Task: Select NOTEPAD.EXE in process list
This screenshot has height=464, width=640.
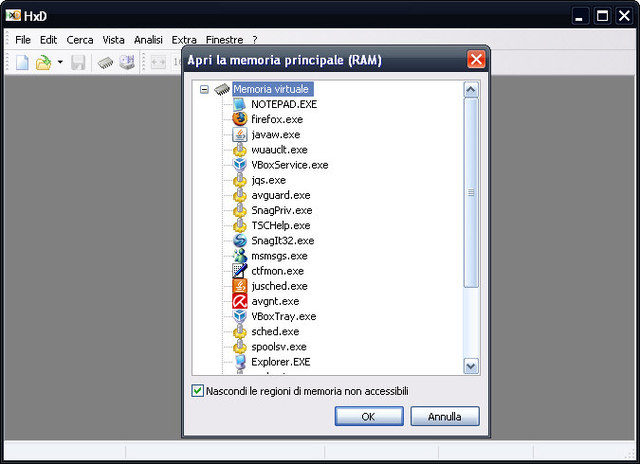Action: 284,104
